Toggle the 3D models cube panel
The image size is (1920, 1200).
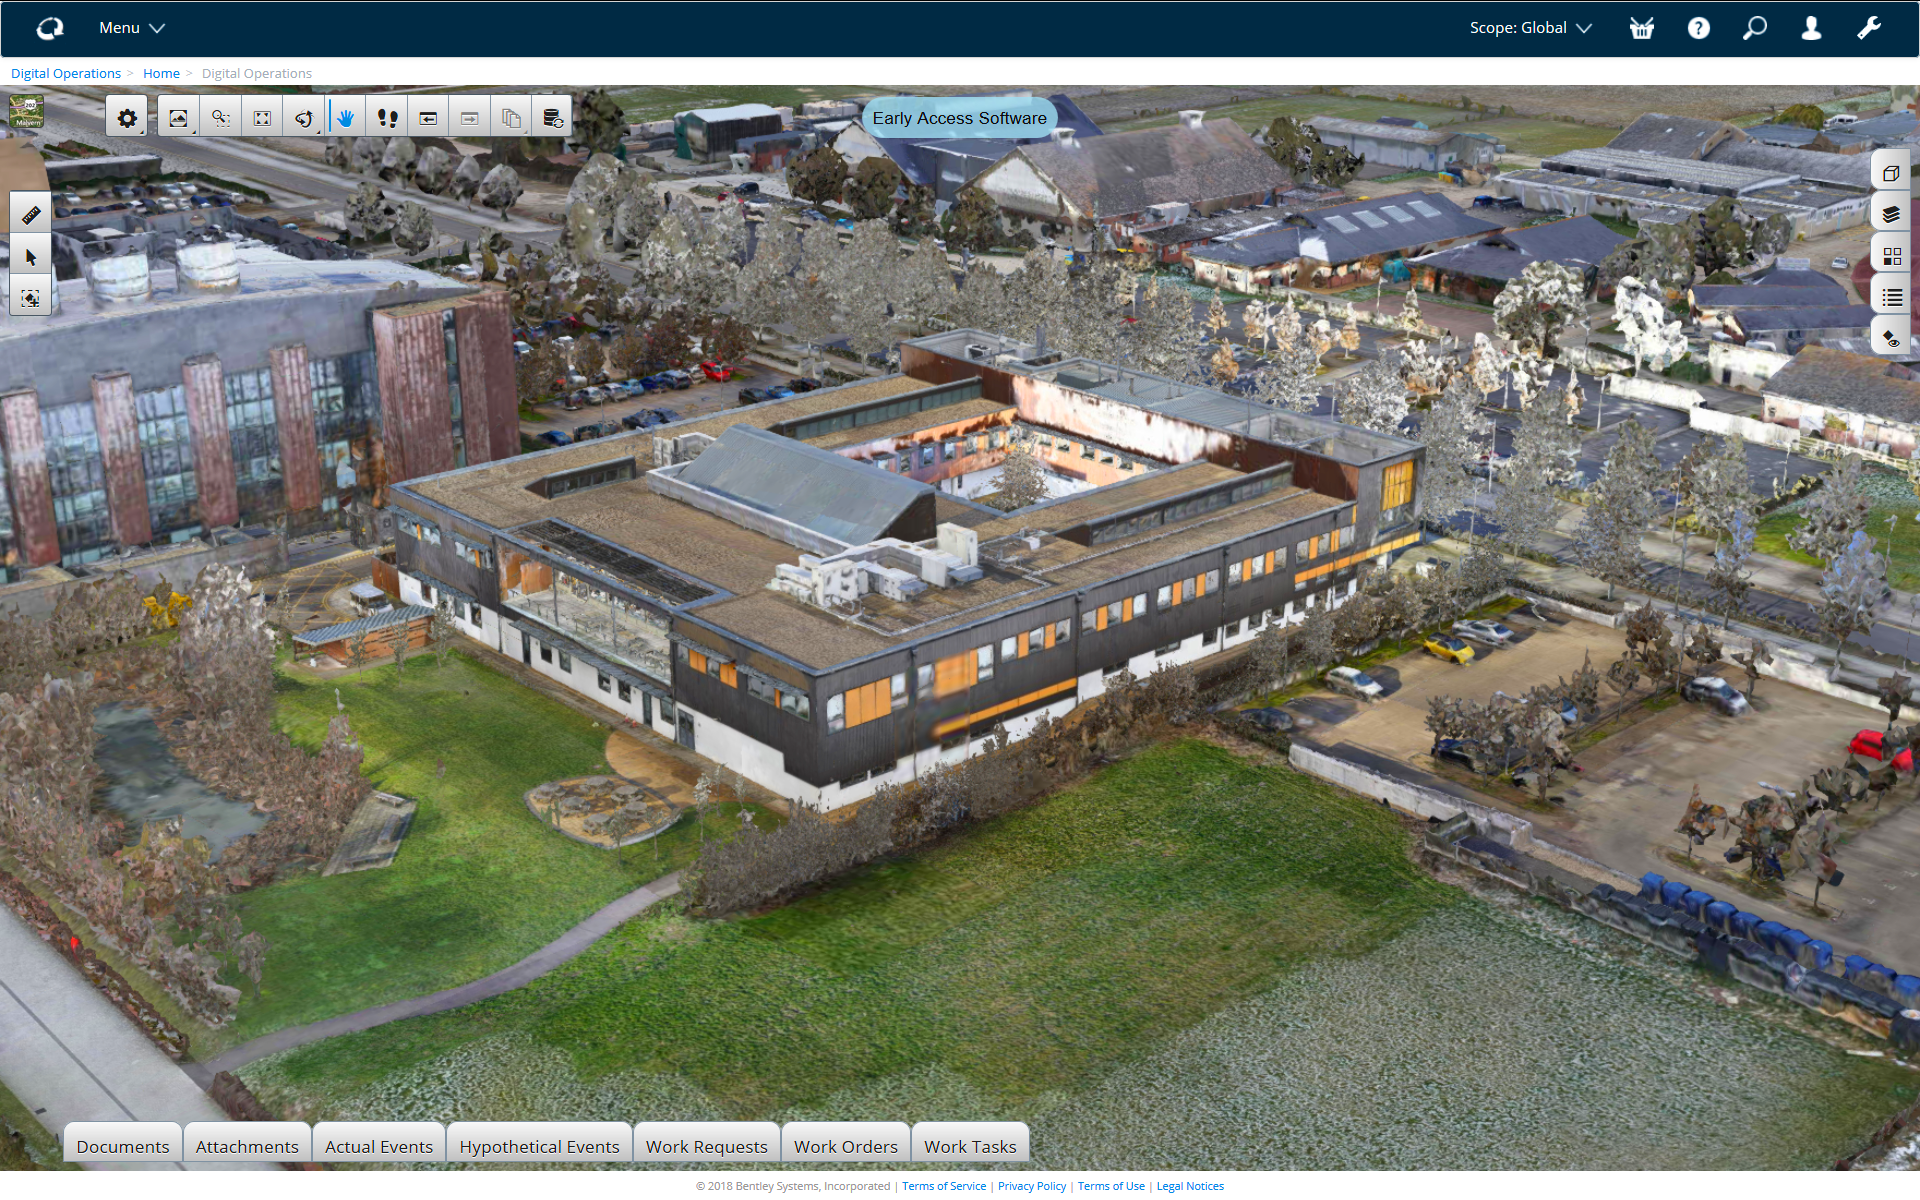[x=1890, y=173]
